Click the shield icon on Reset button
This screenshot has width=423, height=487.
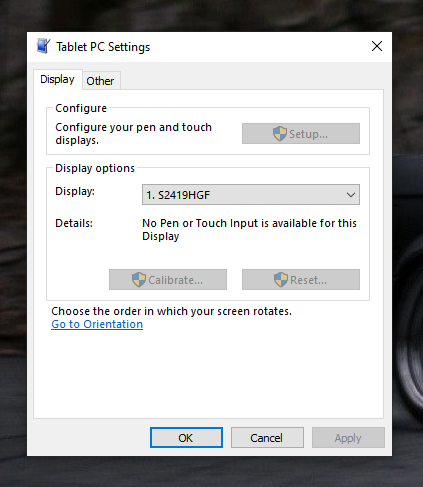[x=281, y=280]
